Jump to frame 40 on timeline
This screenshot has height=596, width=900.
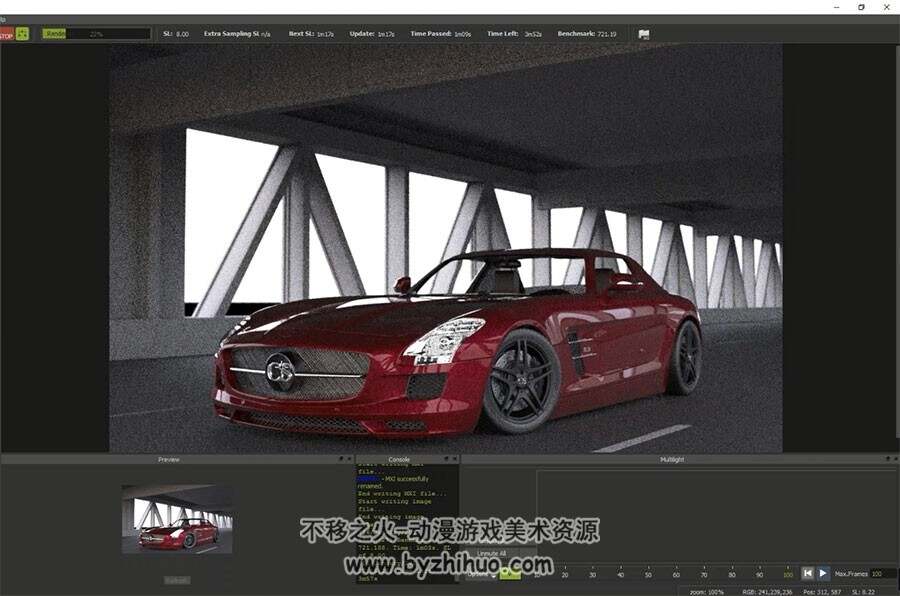[x=620, y=575]
